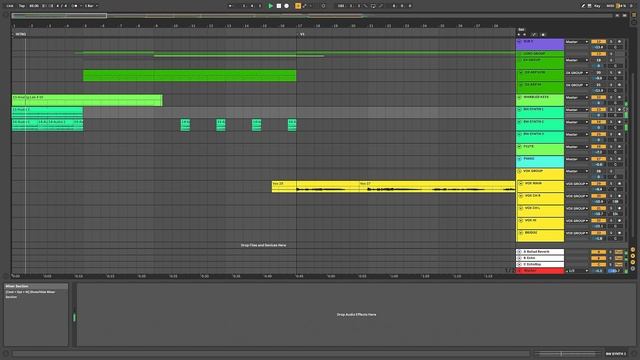This screenshot has height=360, width=640.
Task: Toggle the MIDI map mode button
Action: (610, 6)
